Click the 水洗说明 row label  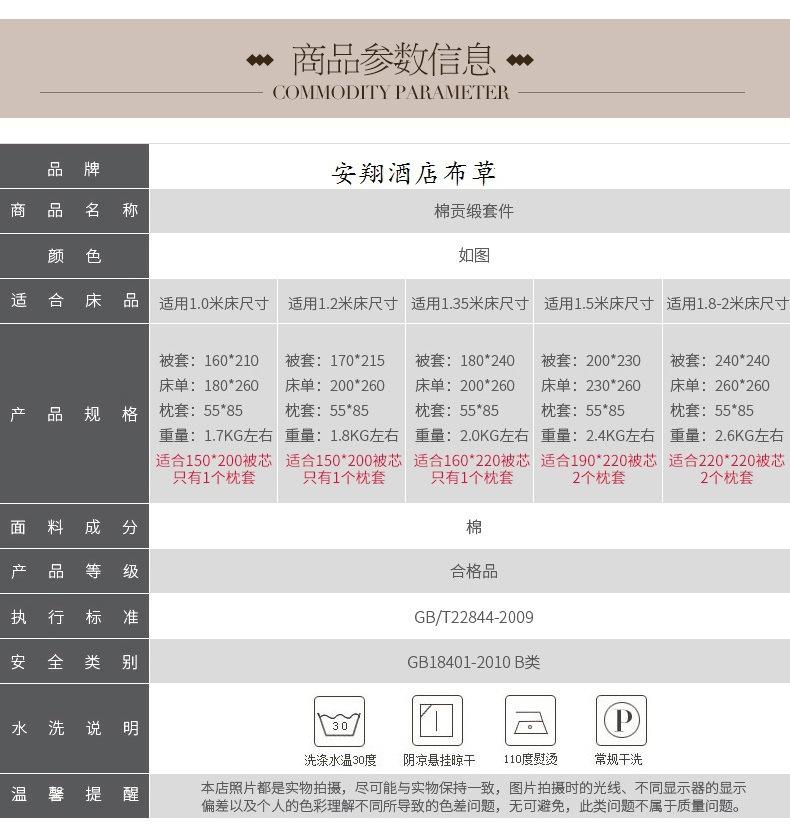coord(74,728)
